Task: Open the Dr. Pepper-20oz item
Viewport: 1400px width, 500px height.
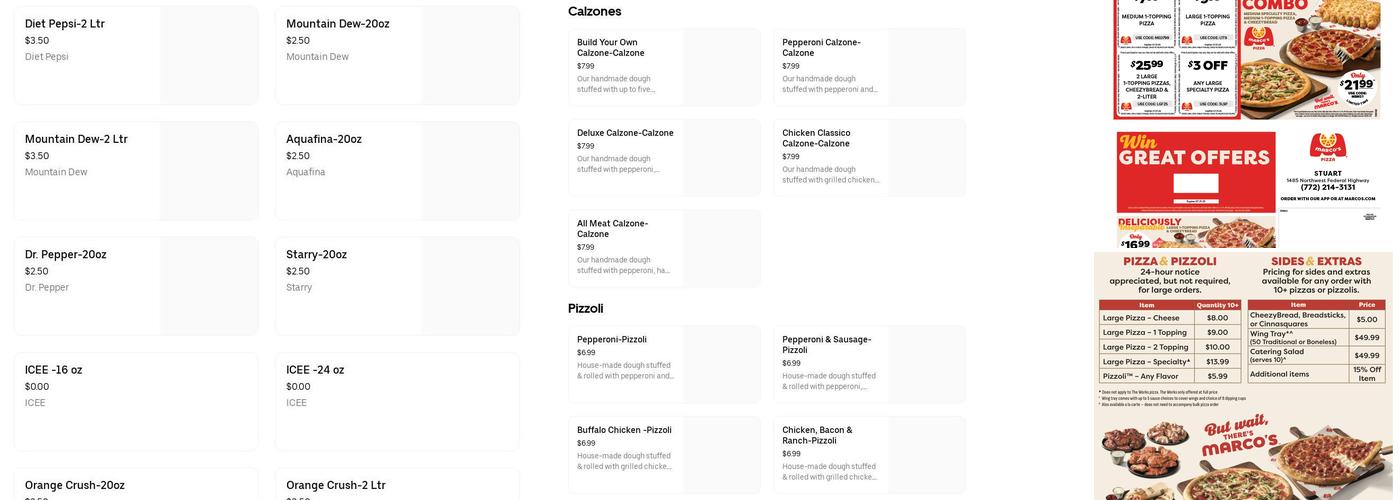Action: click(136, 286)
